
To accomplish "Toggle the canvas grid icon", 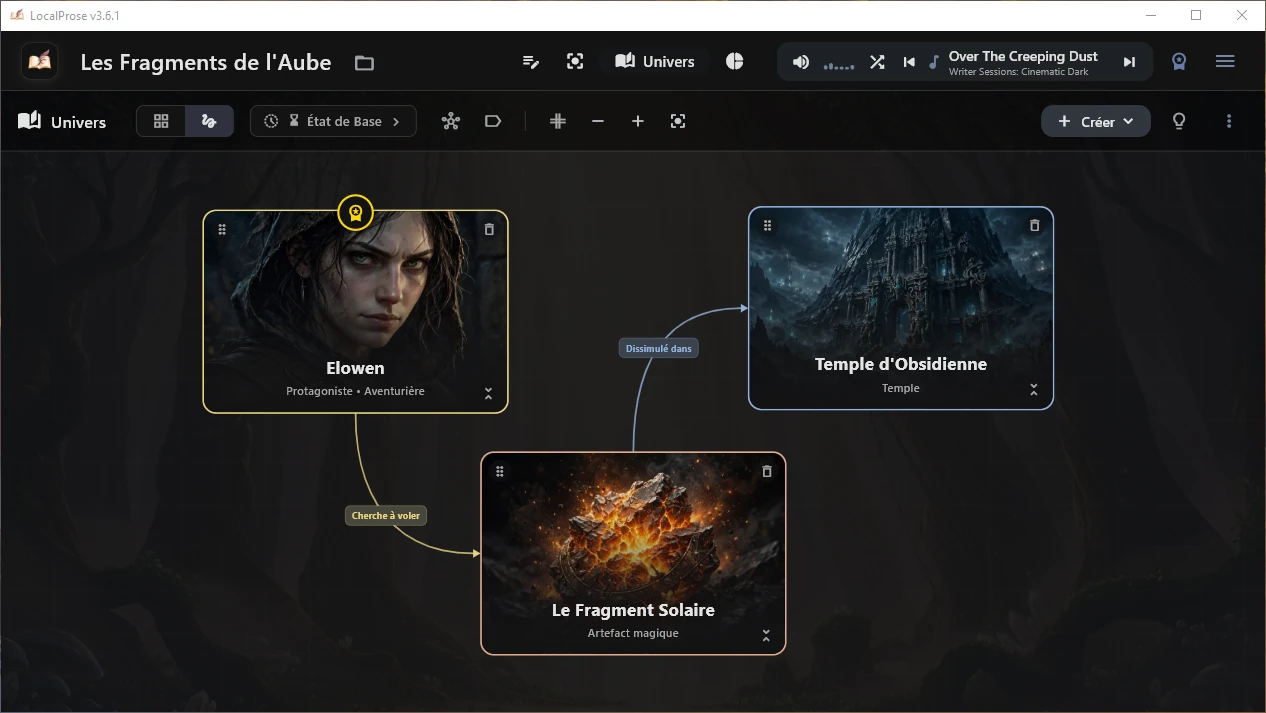I will 558,121.
